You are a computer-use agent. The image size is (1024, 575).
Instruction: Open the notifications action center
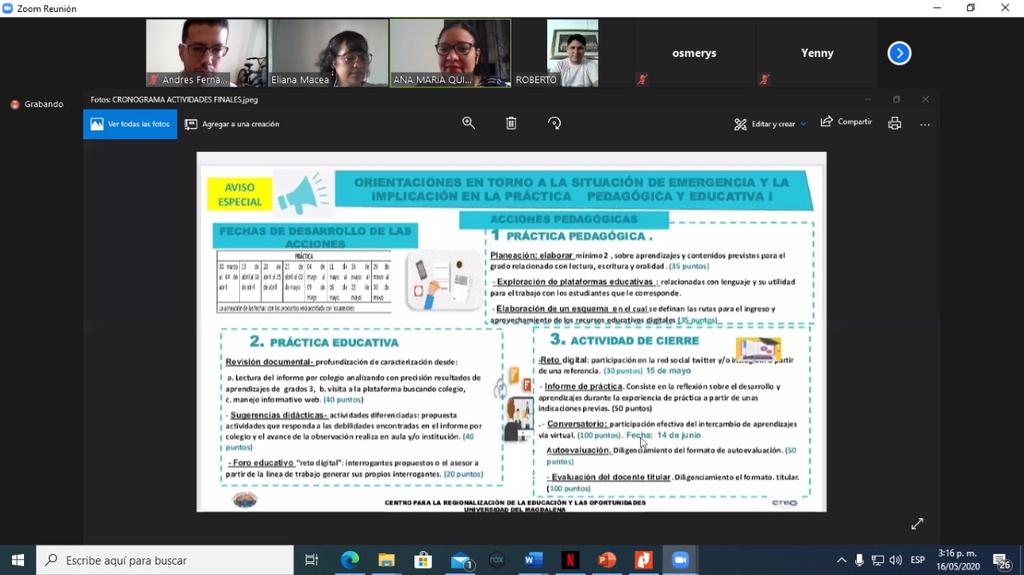pos(1001,561)
